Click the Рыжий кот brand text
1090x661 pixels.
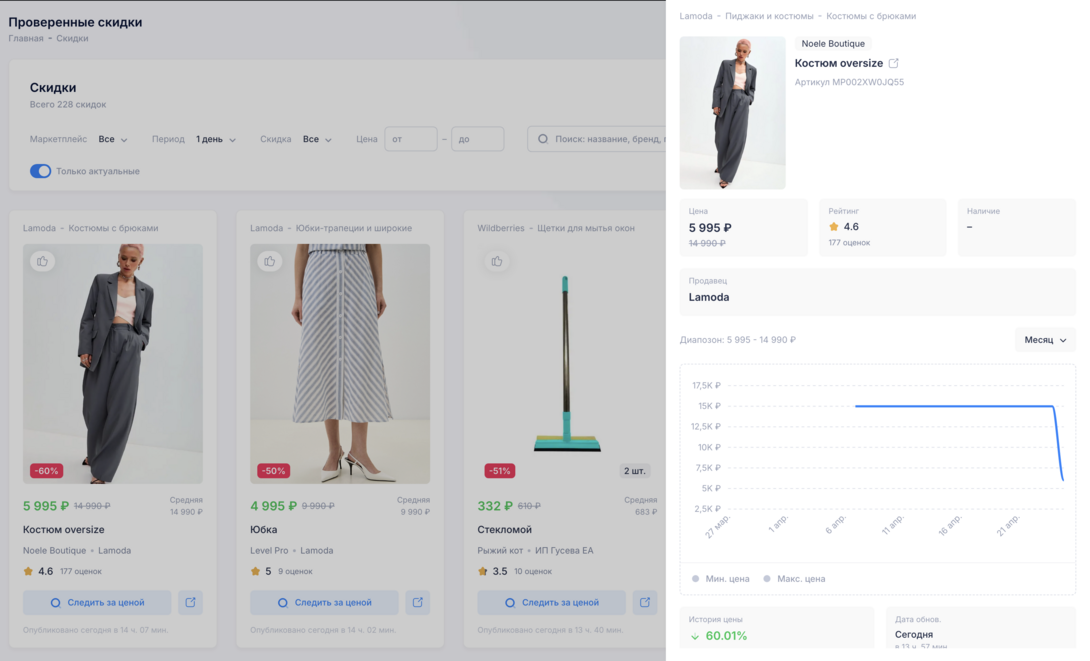click(x=500, y=550)
